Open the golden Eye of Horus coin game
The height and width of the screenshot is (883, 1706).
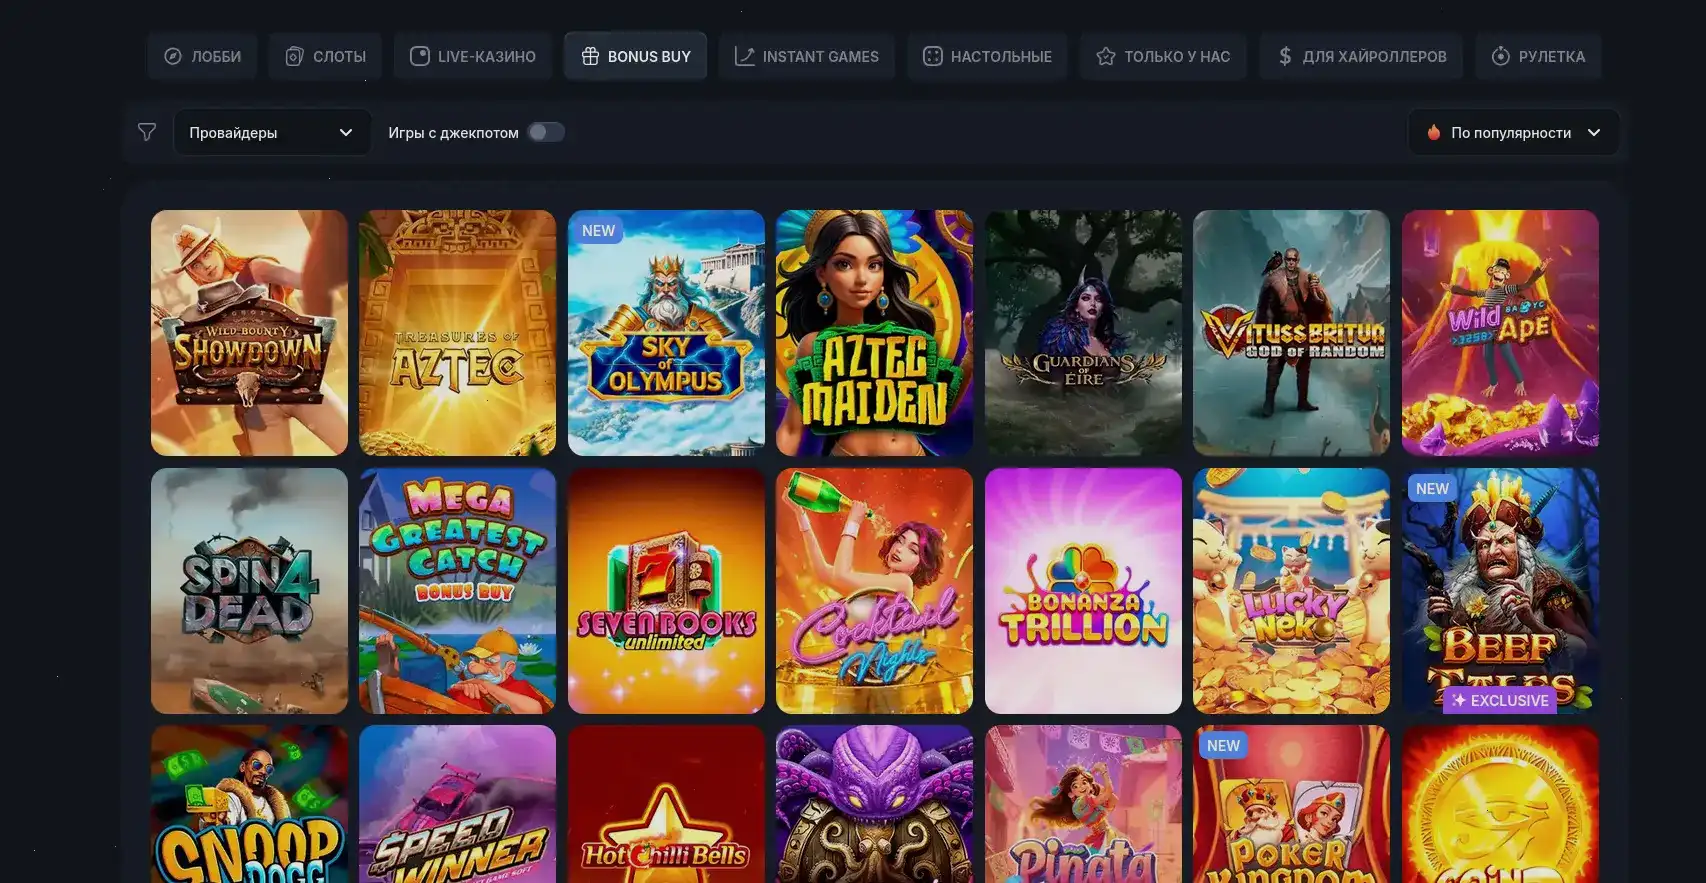click(1500, 804)
